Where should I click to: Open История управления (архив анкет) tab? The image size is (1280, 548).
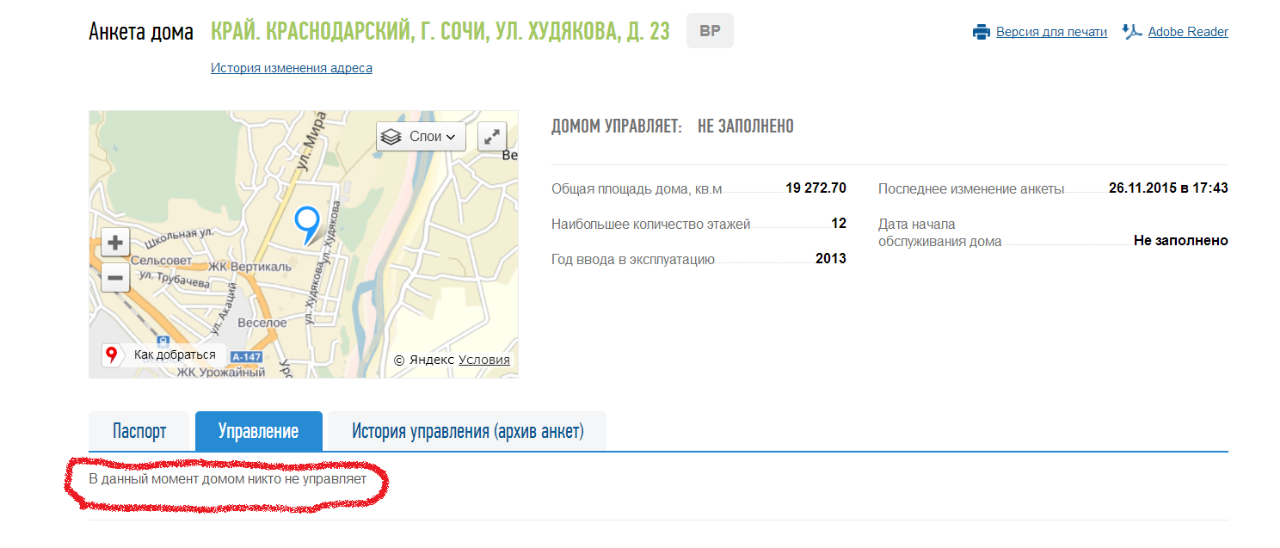pos(467,431)
